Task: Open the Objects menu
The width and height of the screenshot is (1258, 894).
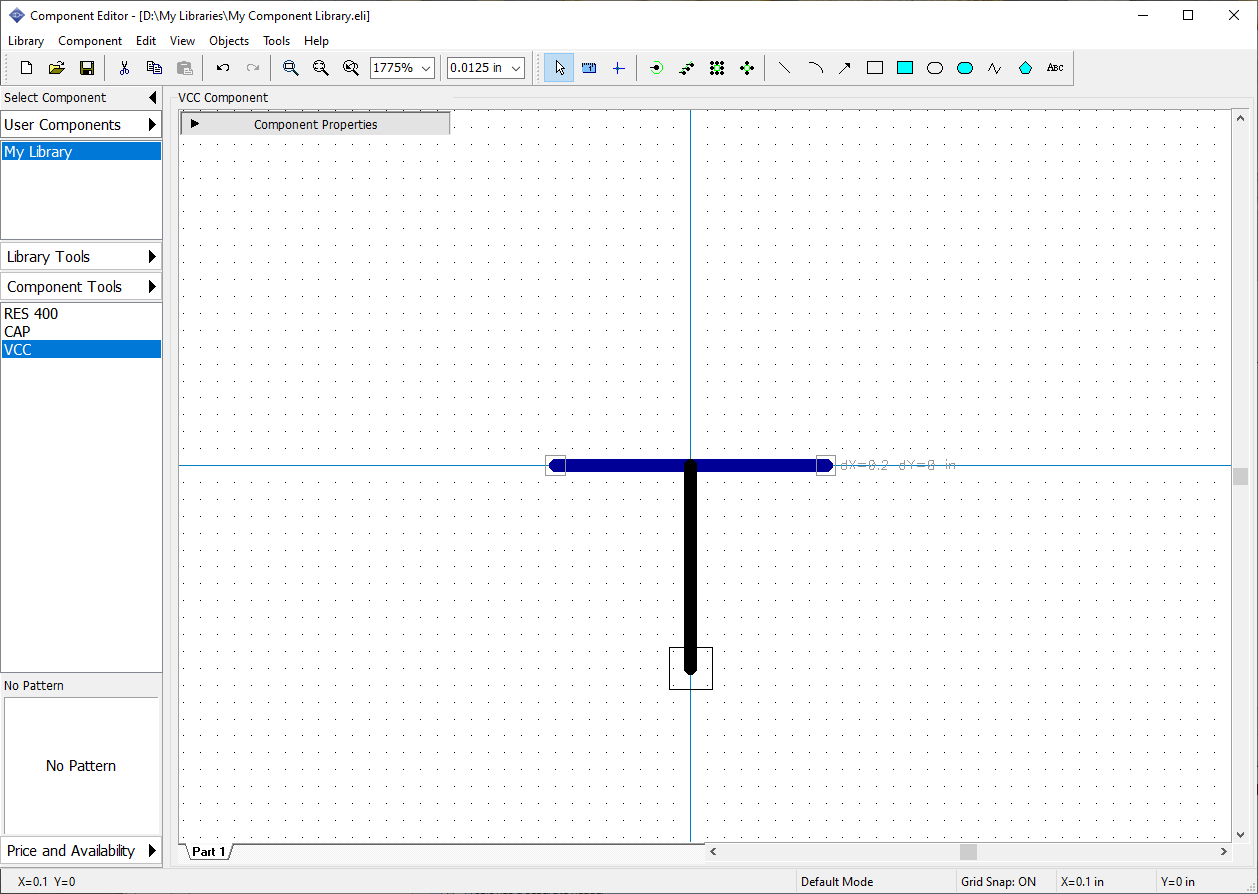Action: click(229, 41)
